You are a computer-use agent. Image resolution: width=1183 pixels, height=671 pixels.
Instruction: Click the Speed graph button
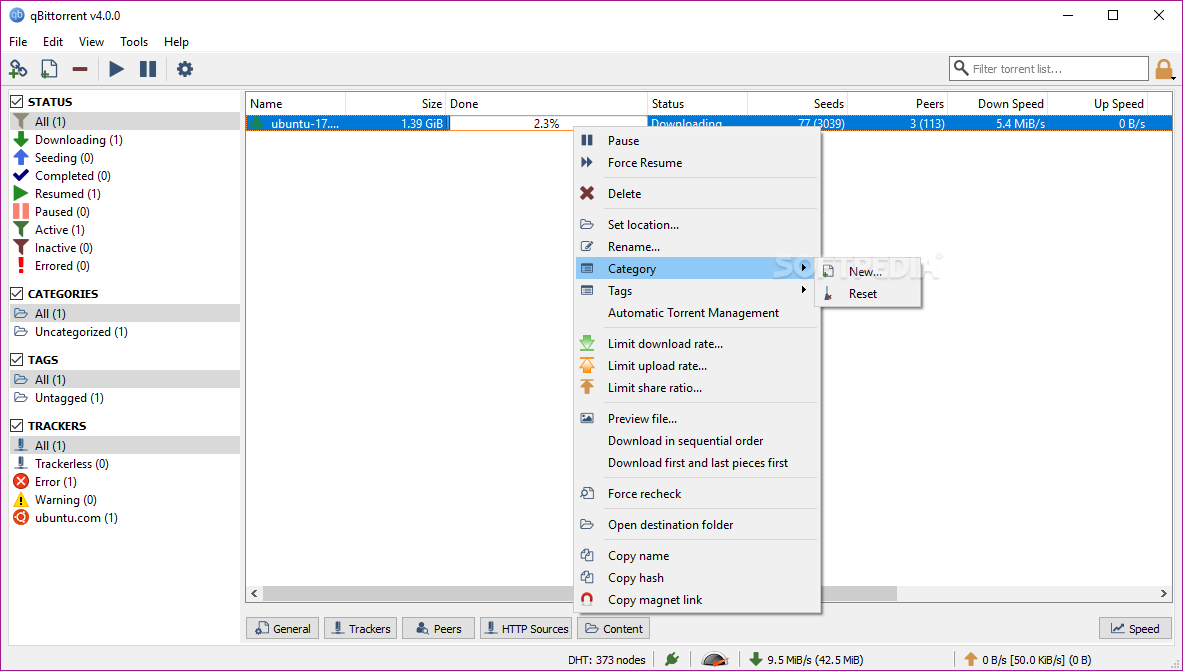point(1135,628)
